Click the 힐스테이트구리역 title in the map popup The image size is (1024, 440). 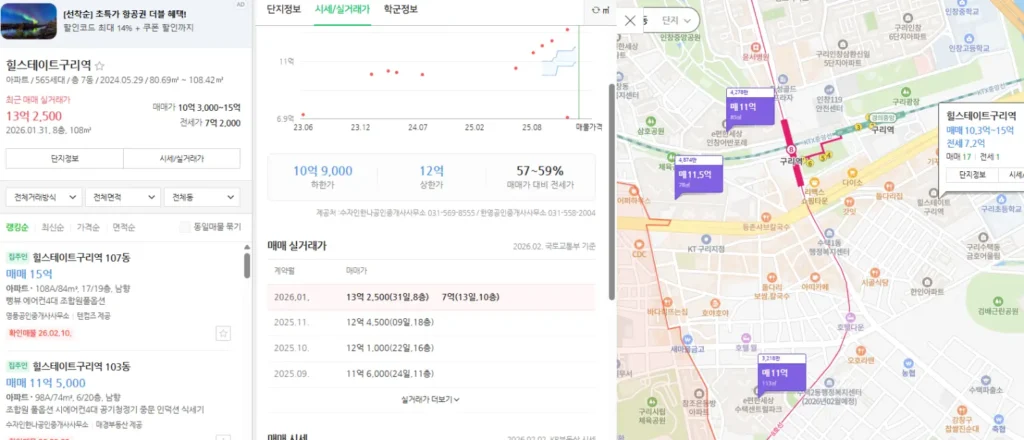981,116
